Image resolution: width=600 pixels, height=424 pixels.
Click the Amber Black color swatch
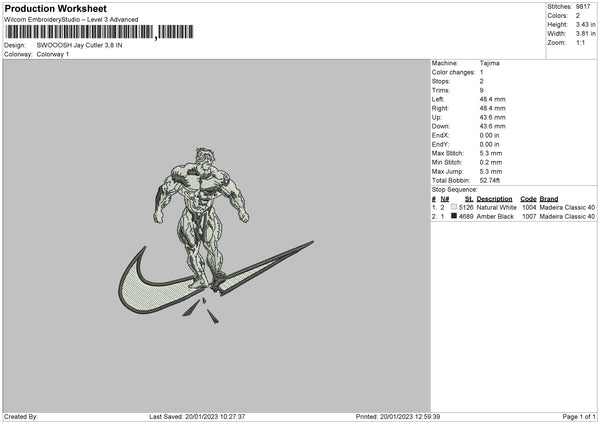(454, 216)
